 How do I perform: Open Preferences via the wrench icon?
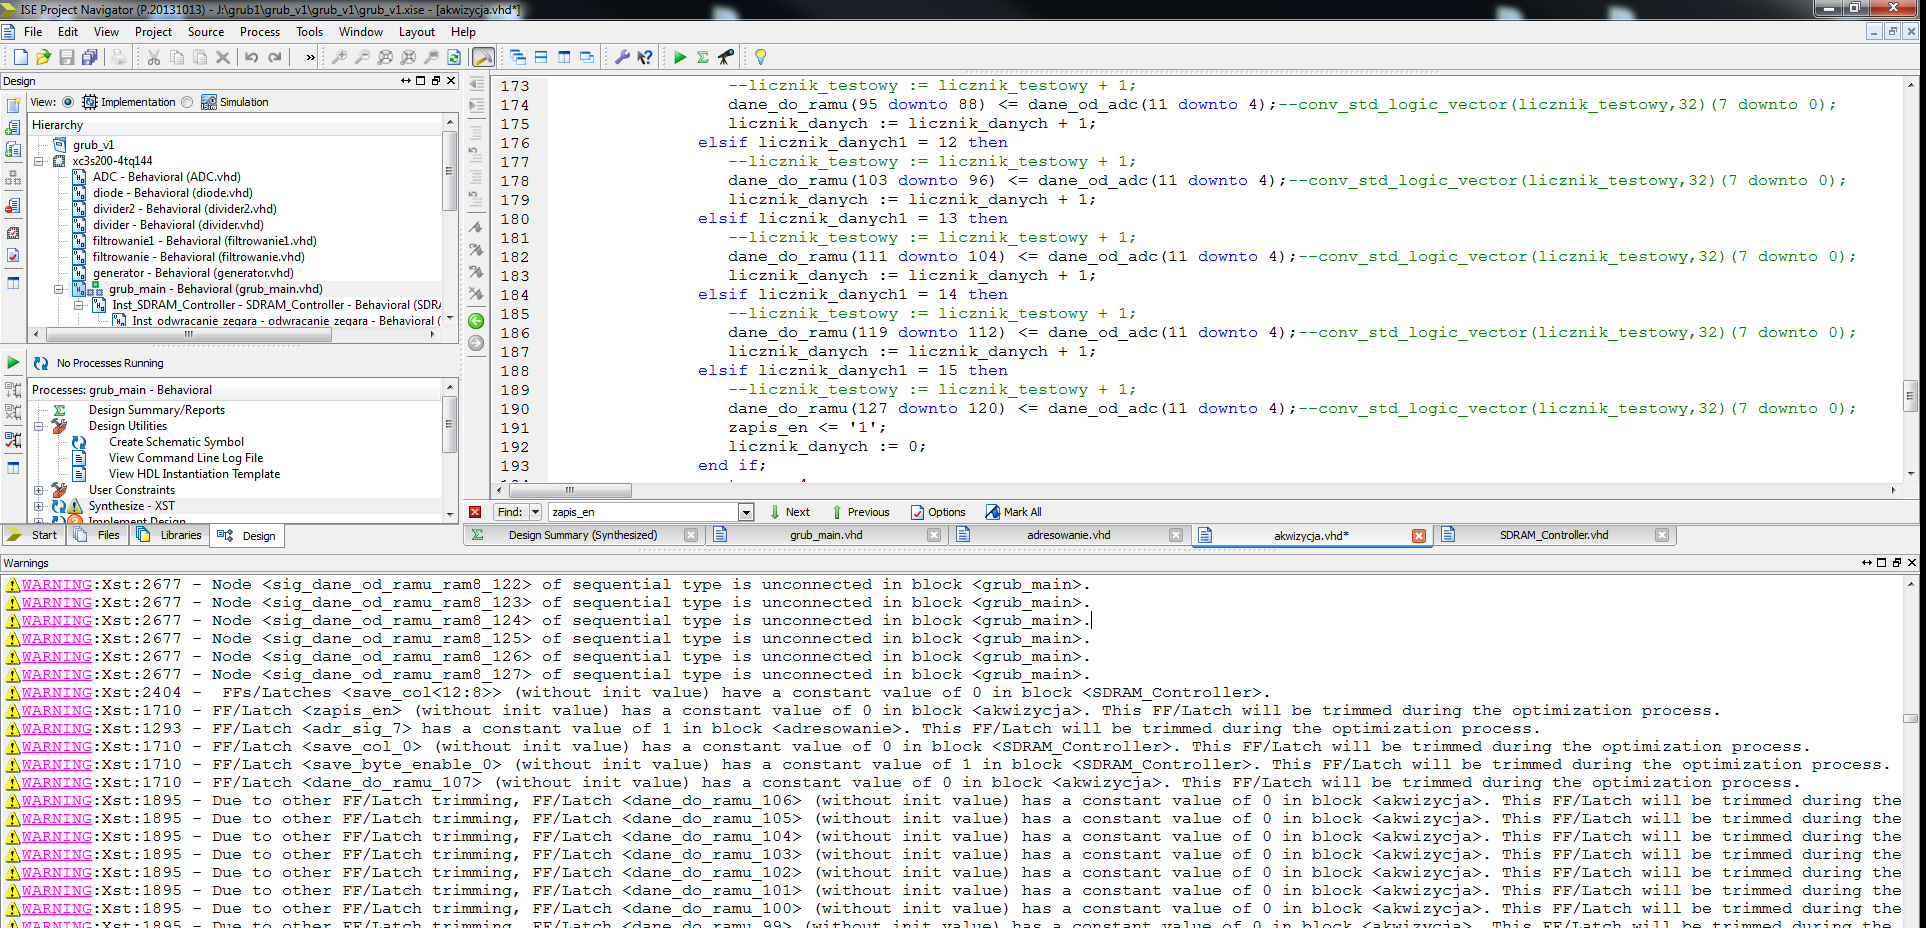[622, 57]
